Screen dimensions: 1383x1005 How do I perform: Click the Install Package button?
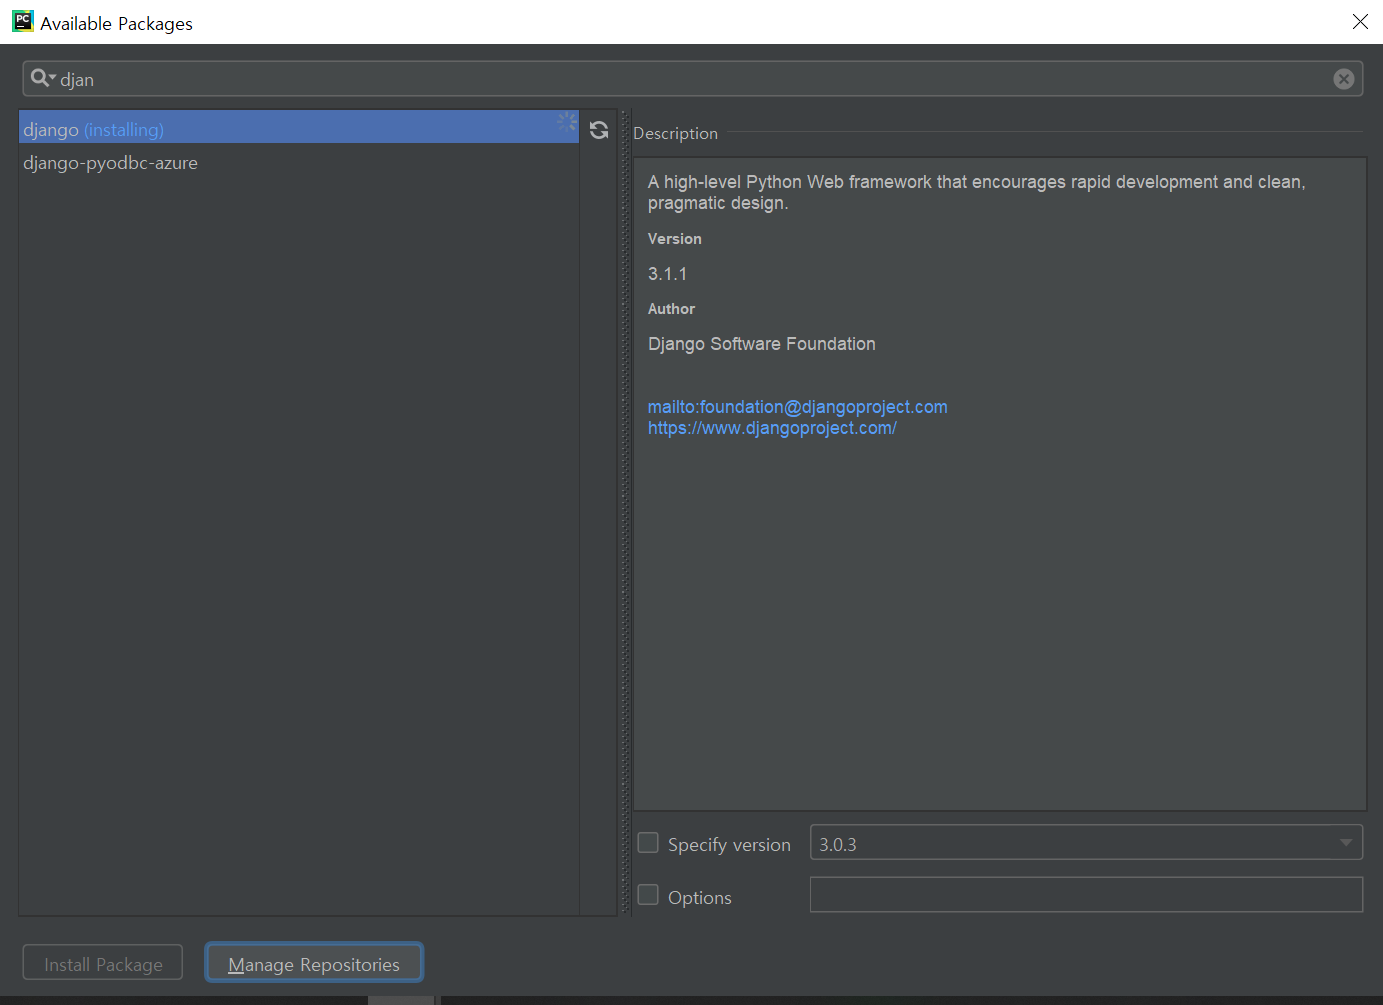tap(103, 963)
